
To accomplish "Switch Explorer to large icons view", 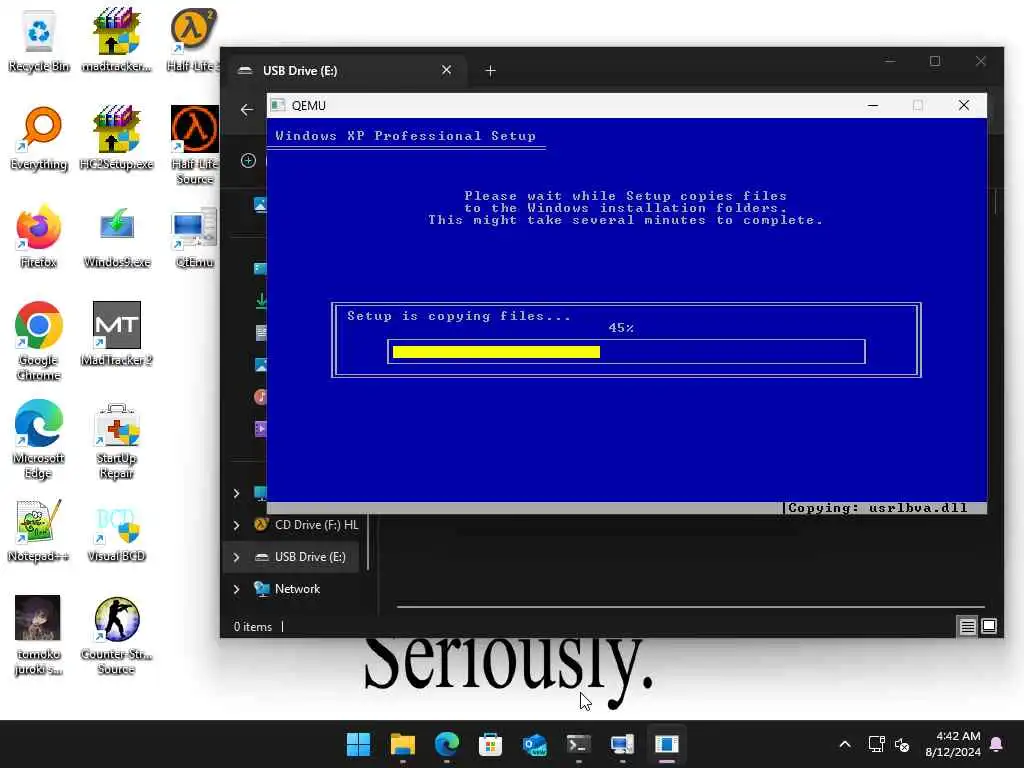I will tap(989, 626).
